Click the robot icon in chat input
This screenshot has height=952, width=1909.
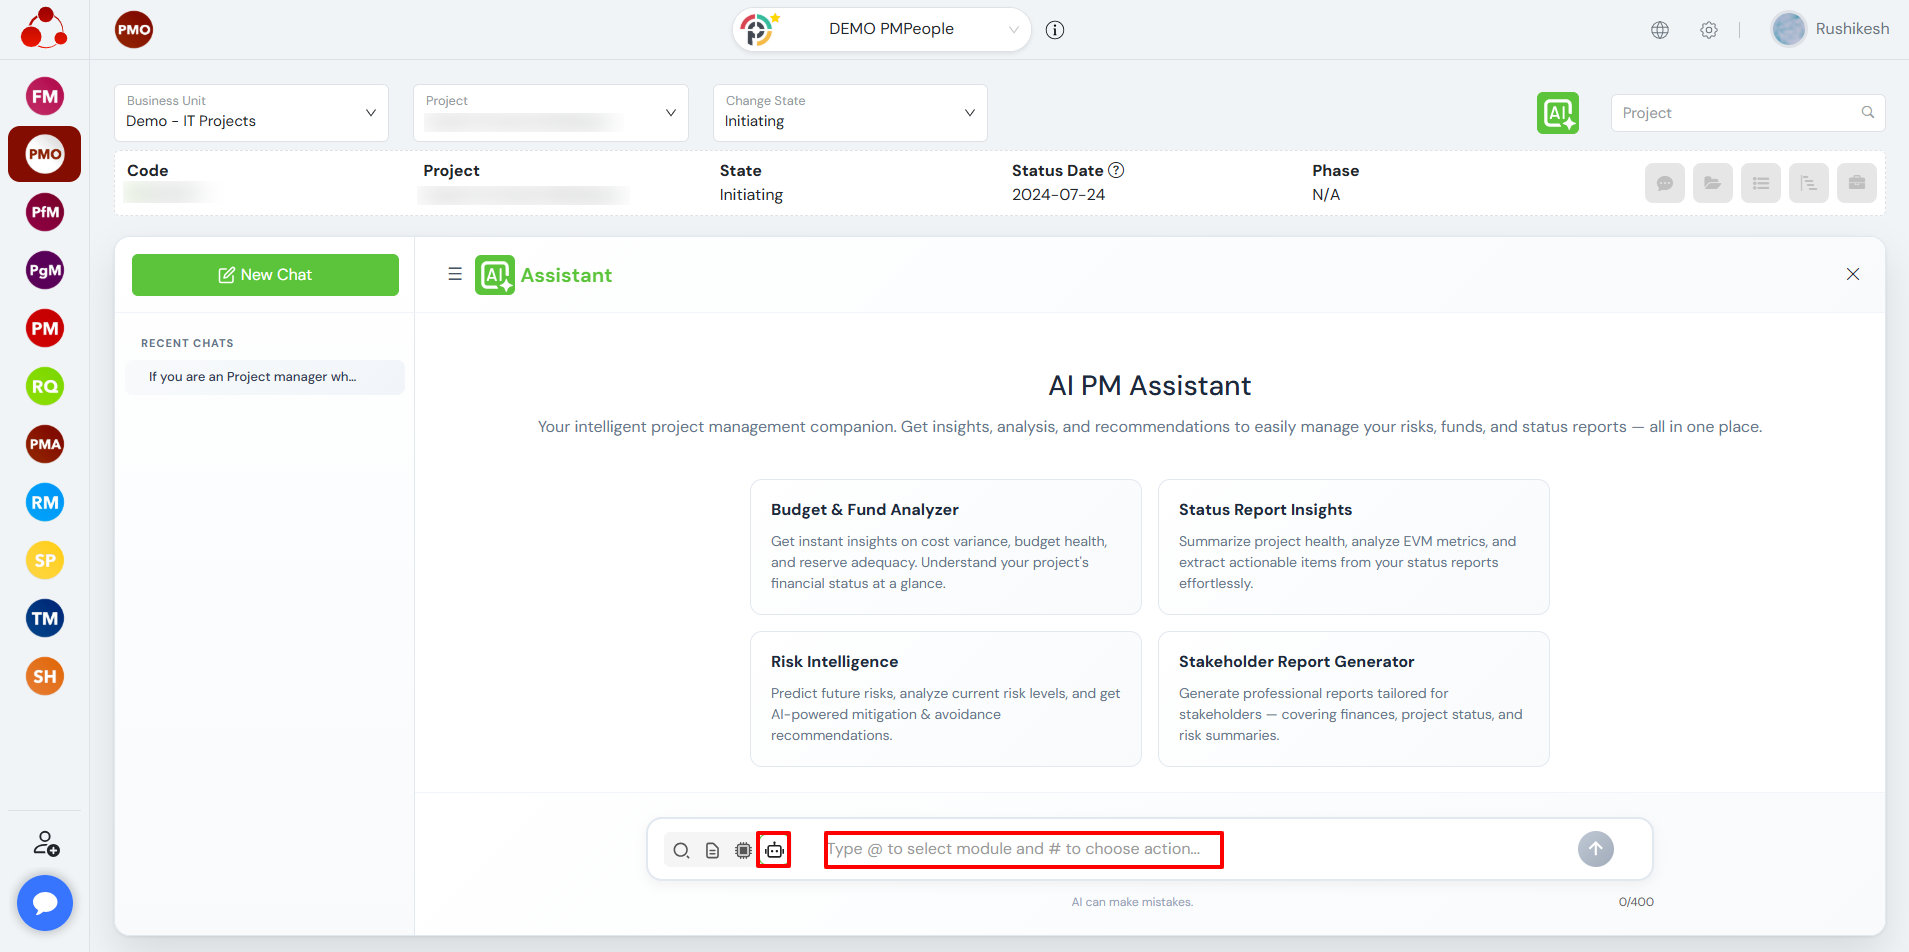[x=774, y=850]
